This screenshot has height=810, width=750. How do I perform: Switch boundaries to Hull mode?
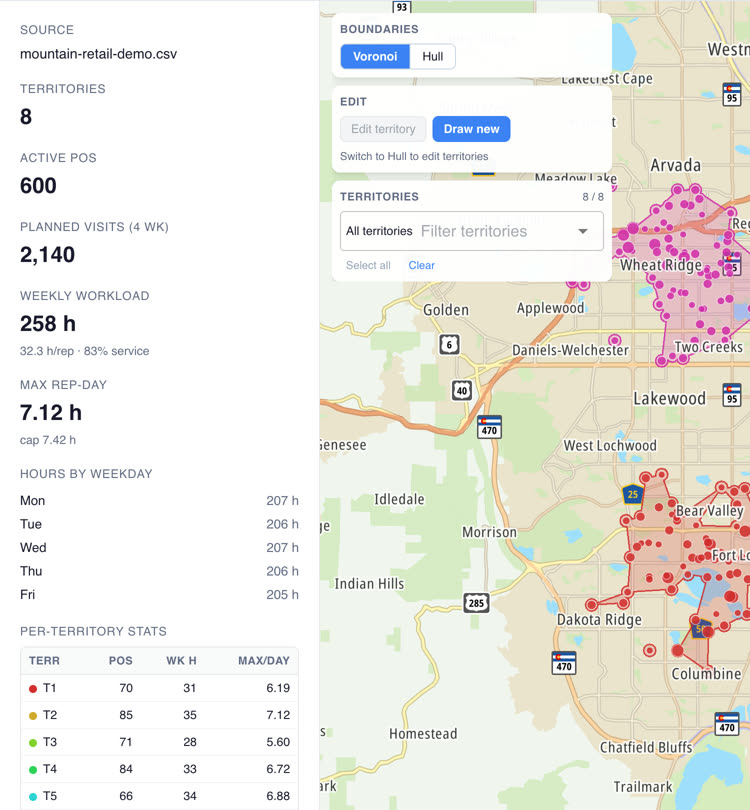432,56
